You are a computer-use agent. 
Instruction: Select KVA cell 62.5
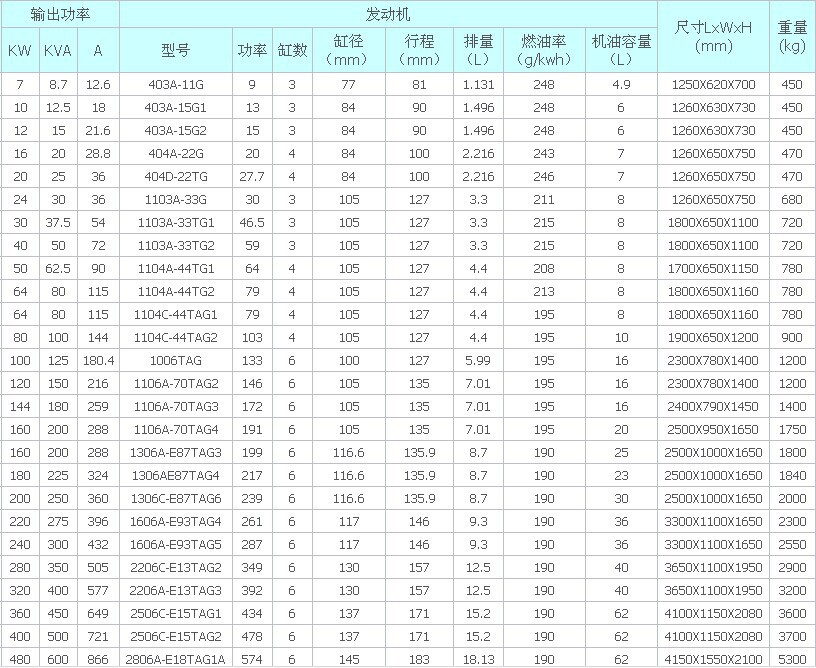58,268
